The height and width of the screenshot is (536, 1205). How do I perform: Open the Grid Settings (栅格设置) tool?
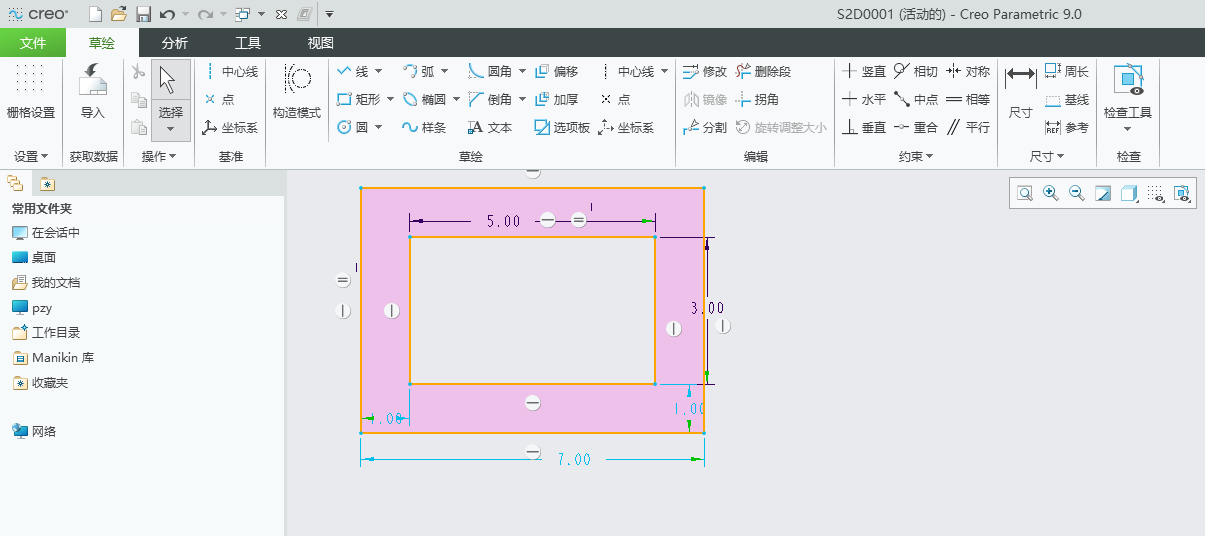coord(31,93)
